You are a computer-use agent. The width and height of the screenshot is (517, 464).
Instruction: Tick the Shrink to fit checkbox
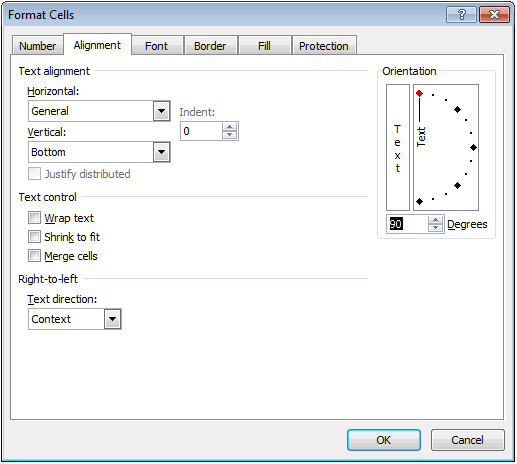(x=34, y=237)
